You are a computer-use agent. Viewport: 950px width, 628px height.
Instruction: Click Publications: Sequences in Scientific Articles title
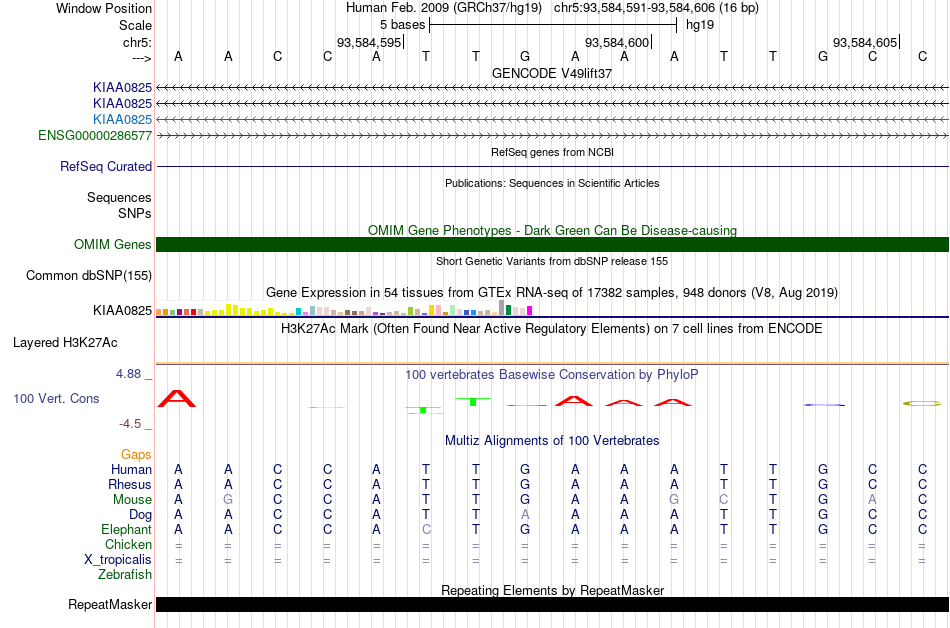click(552, 183)
